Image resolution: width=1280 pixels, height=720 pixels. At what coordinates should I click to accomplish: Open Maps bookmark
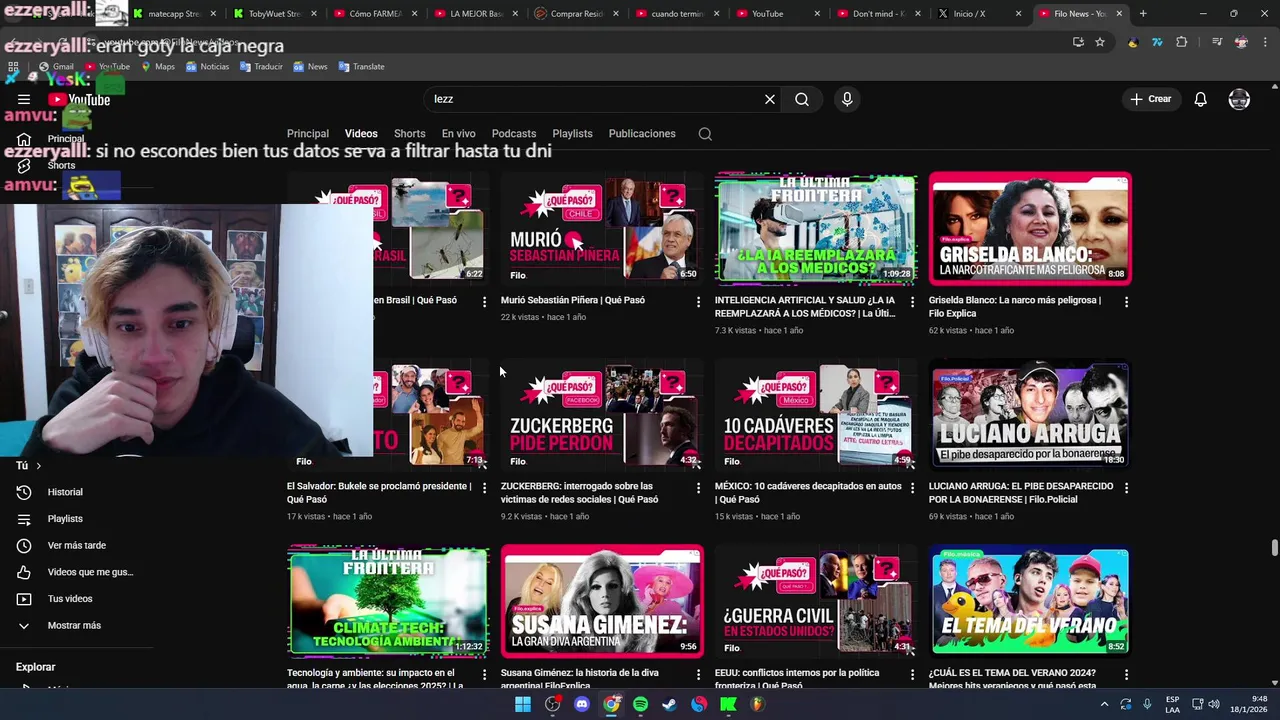[x=158, y=66]
